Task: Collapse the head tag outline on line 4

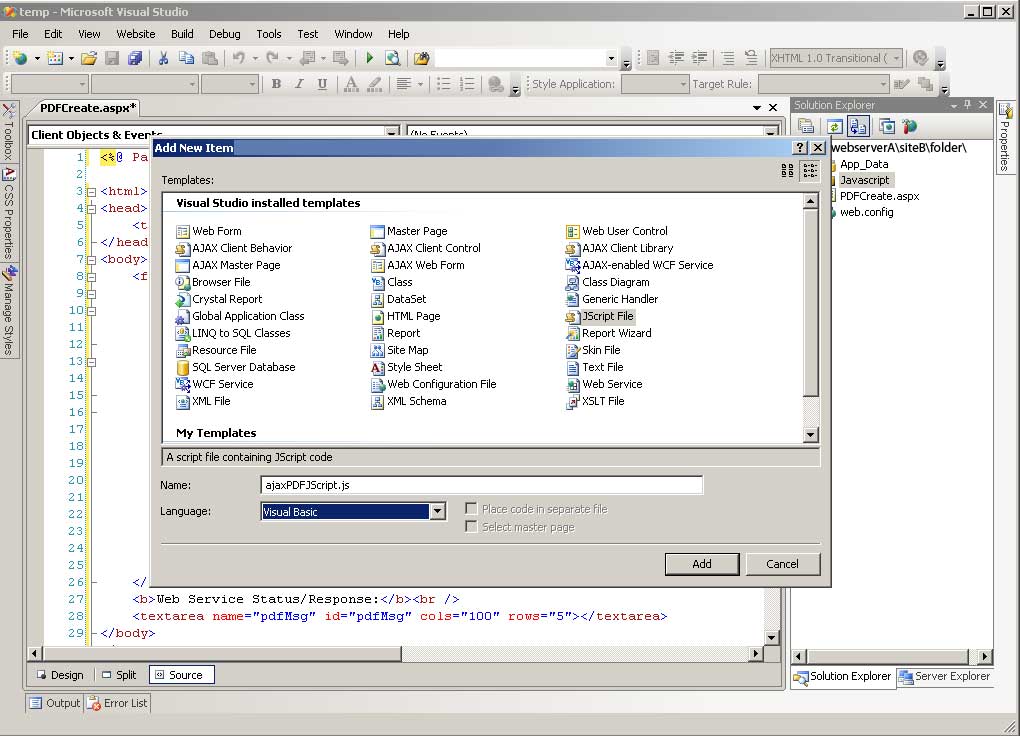Action: click(92, 209)
